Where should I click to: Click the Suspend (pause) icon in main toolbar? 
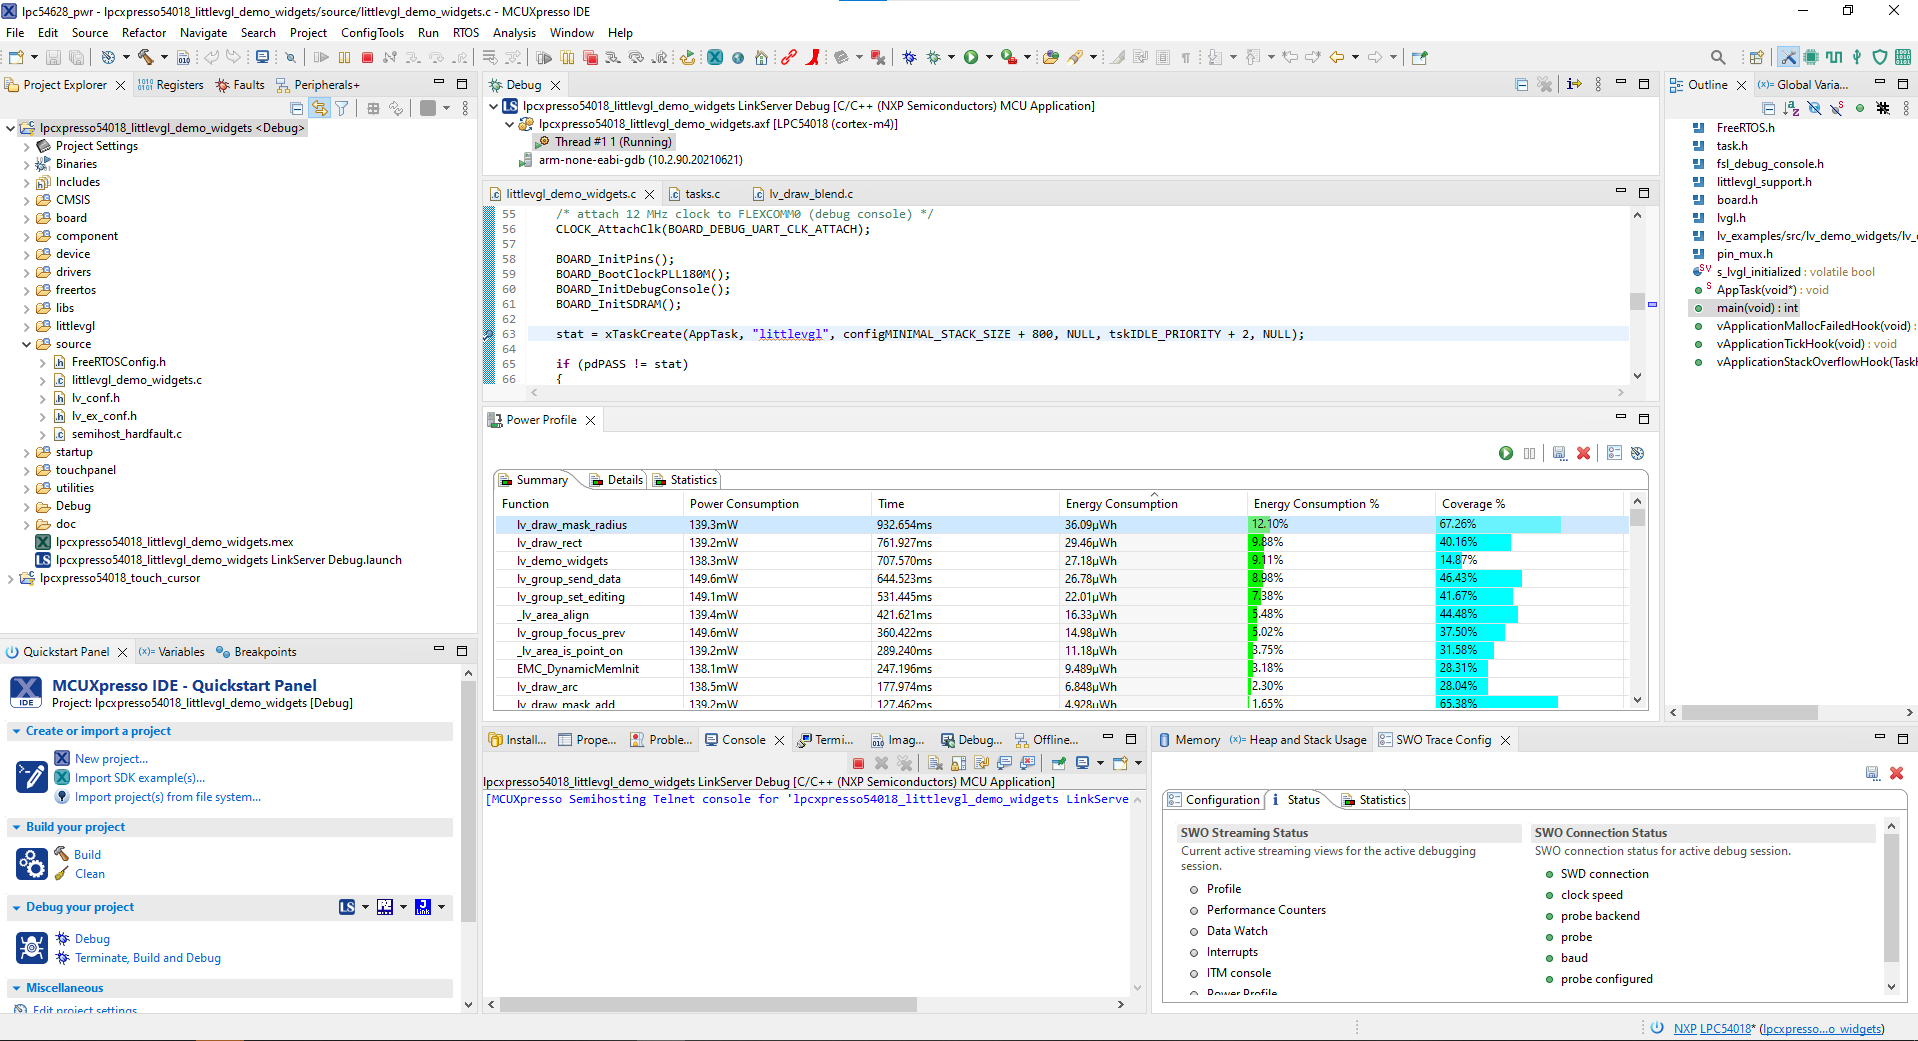(344, 58)
